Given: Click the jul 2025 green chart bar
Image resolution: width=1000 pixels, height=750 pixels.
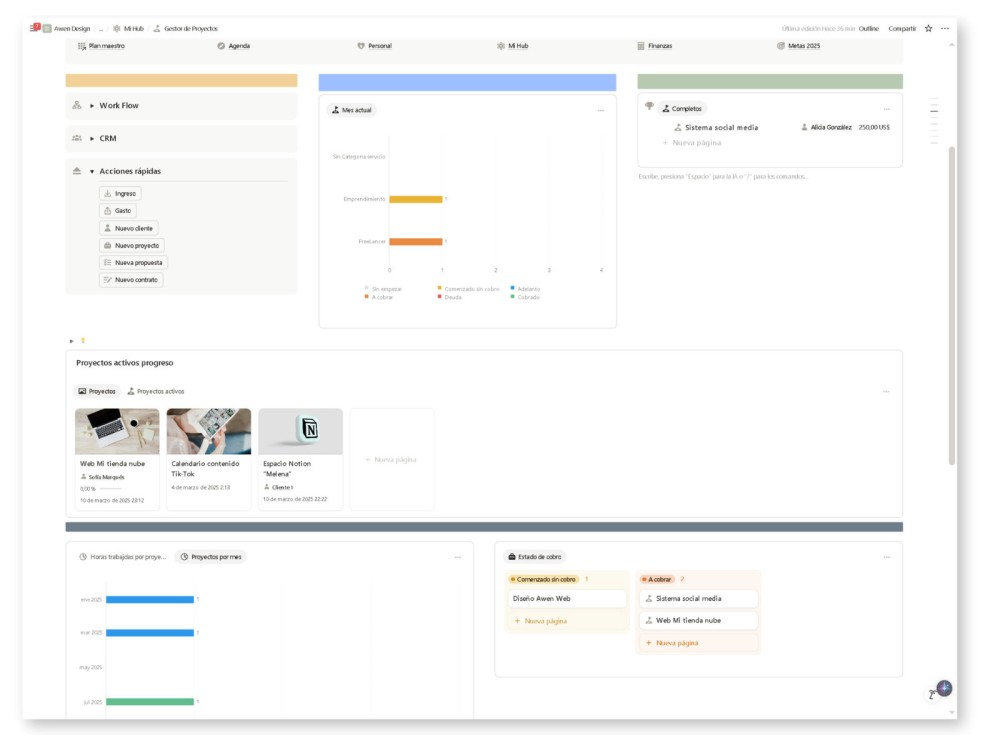Looking at the screenshot, I should 150,702.
